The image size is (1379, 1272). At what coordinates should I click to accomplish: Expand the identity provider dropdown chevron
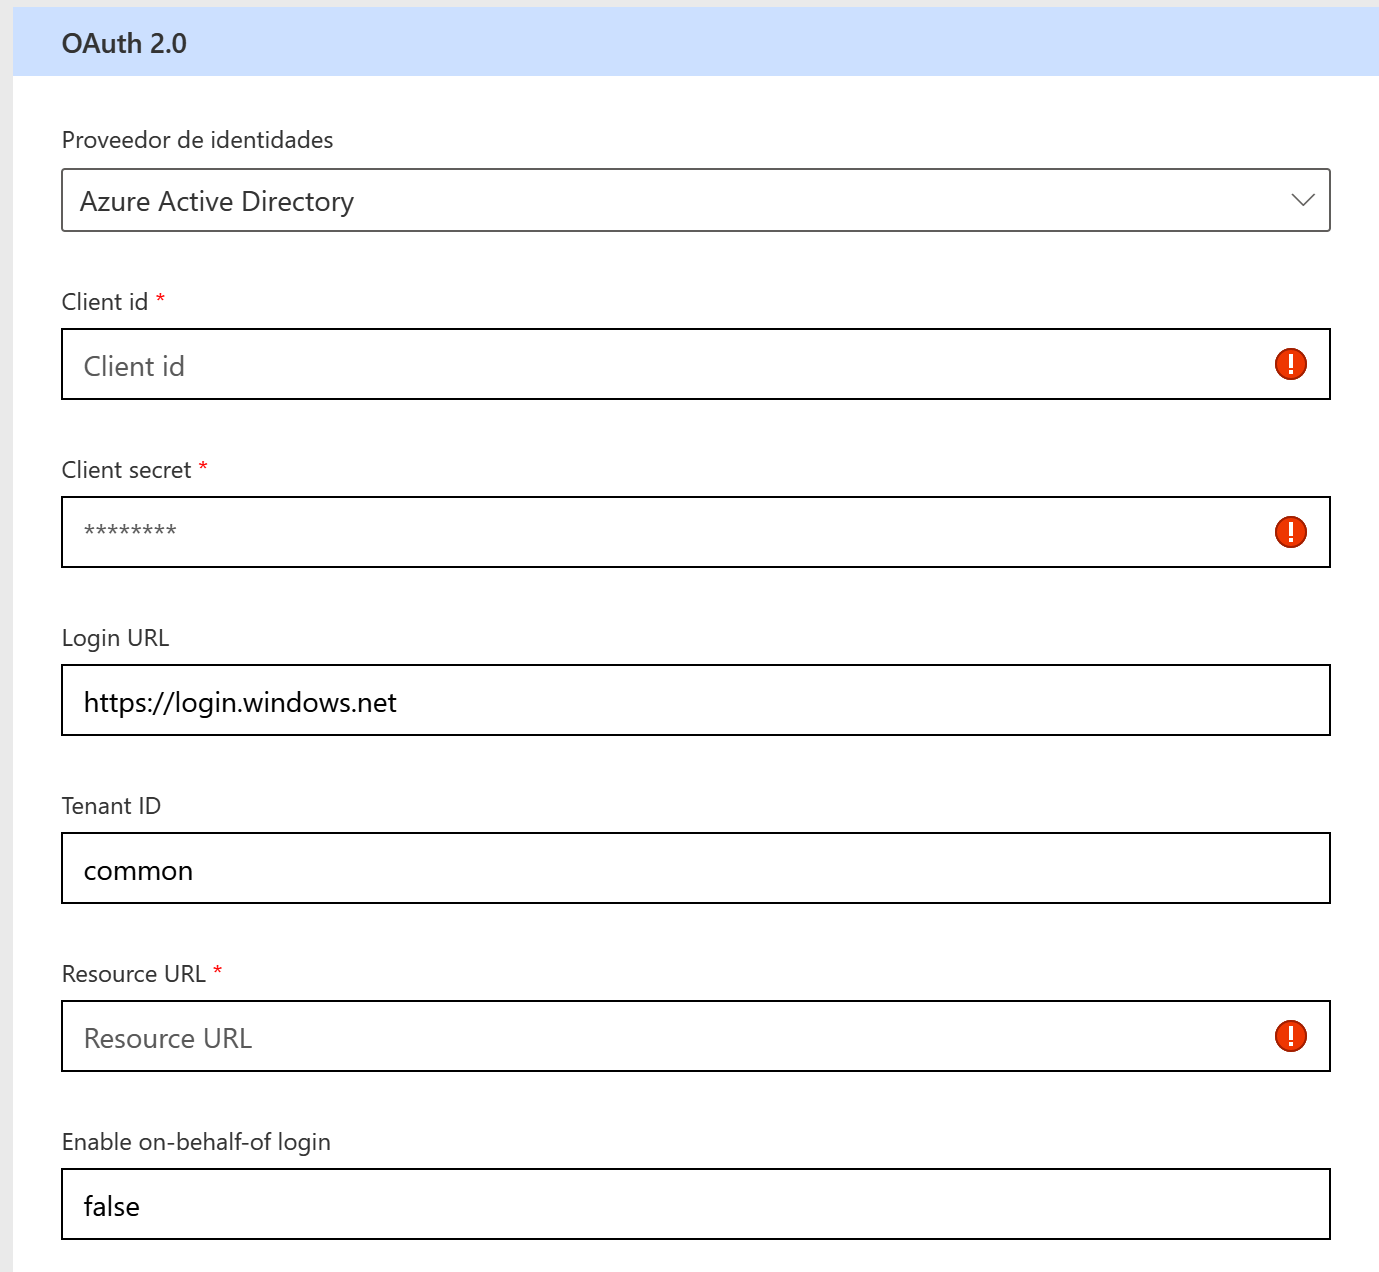(x=1302, y=200)
